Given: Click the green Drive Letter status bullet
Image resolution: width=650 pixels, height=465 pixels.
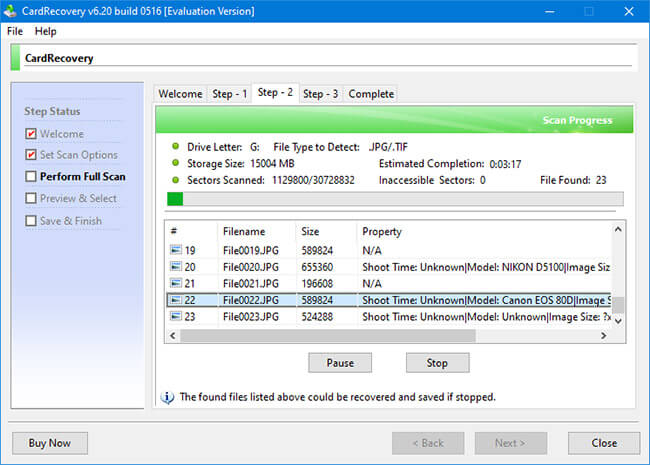Looking at the screenshot, I should 176,147.
